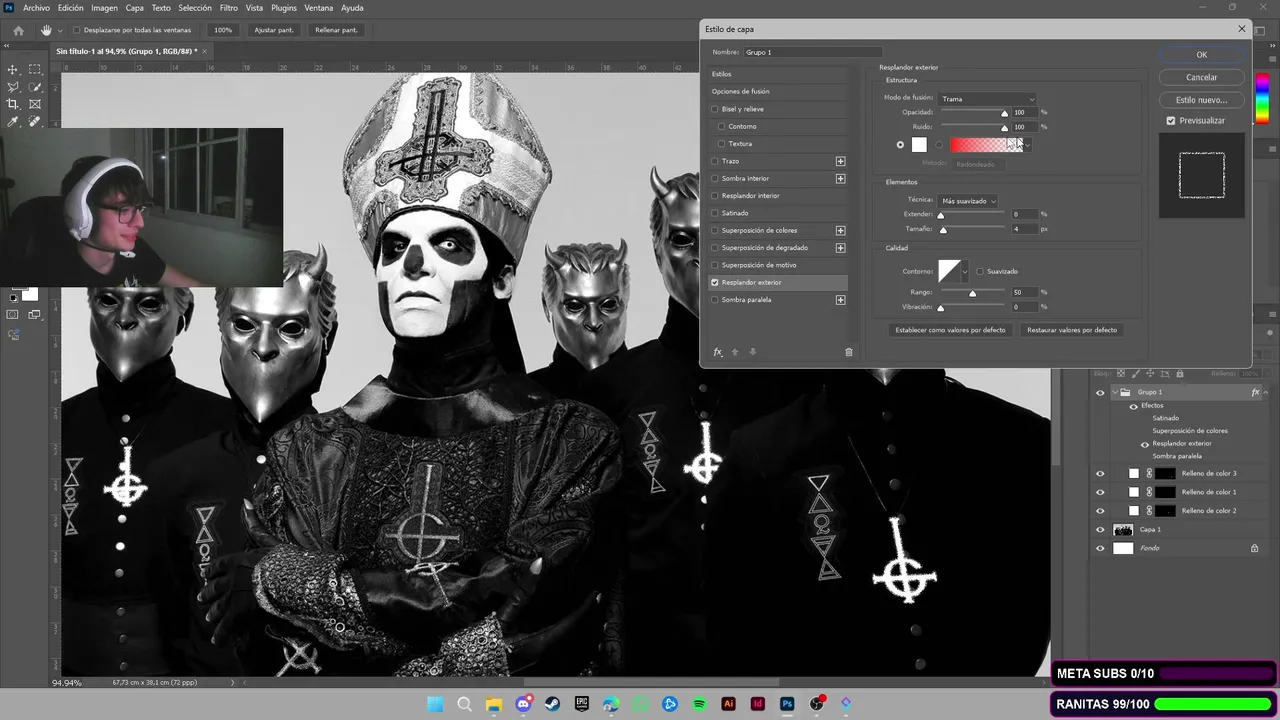The image size is (1280, 720).
Task: Open Hand tool preset dropdown arrow
Action: pos(60,30)
